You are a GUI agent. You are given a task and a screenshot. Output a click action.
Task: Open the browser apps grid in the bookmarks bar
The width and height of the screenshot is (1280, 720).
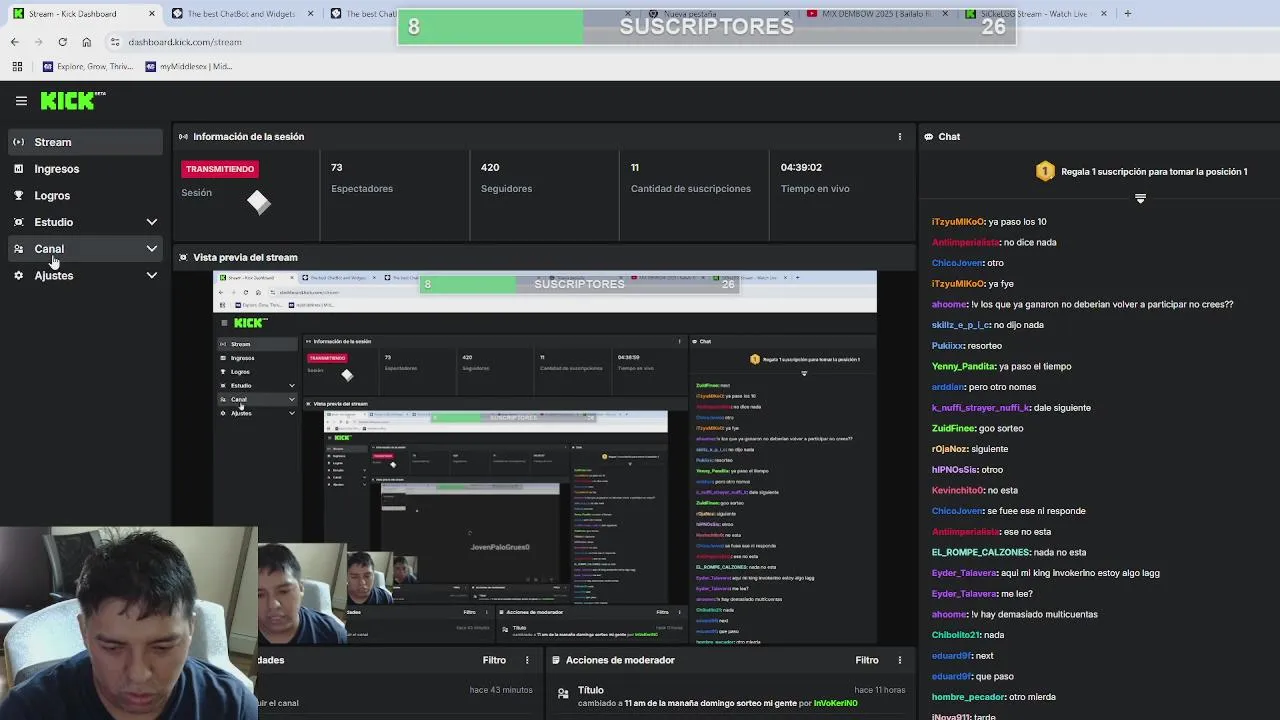(17, 67)
